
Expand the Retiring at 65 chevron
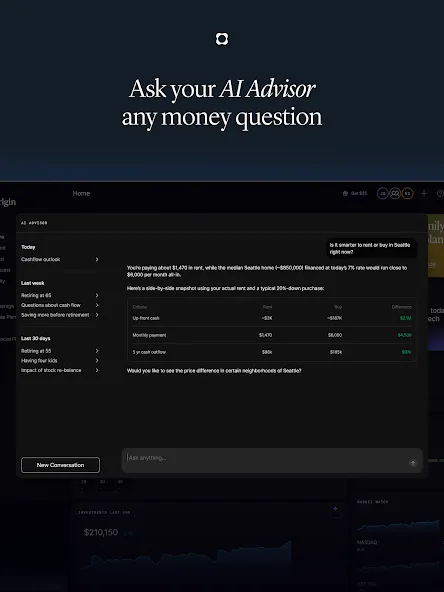97,295
